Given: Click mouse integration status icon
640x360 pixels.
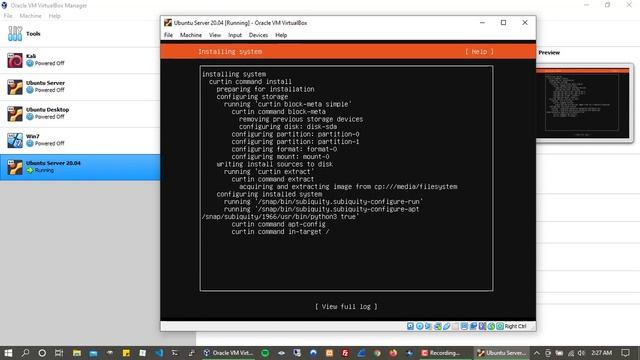Looking at the screenshot, I should (491, 326).
